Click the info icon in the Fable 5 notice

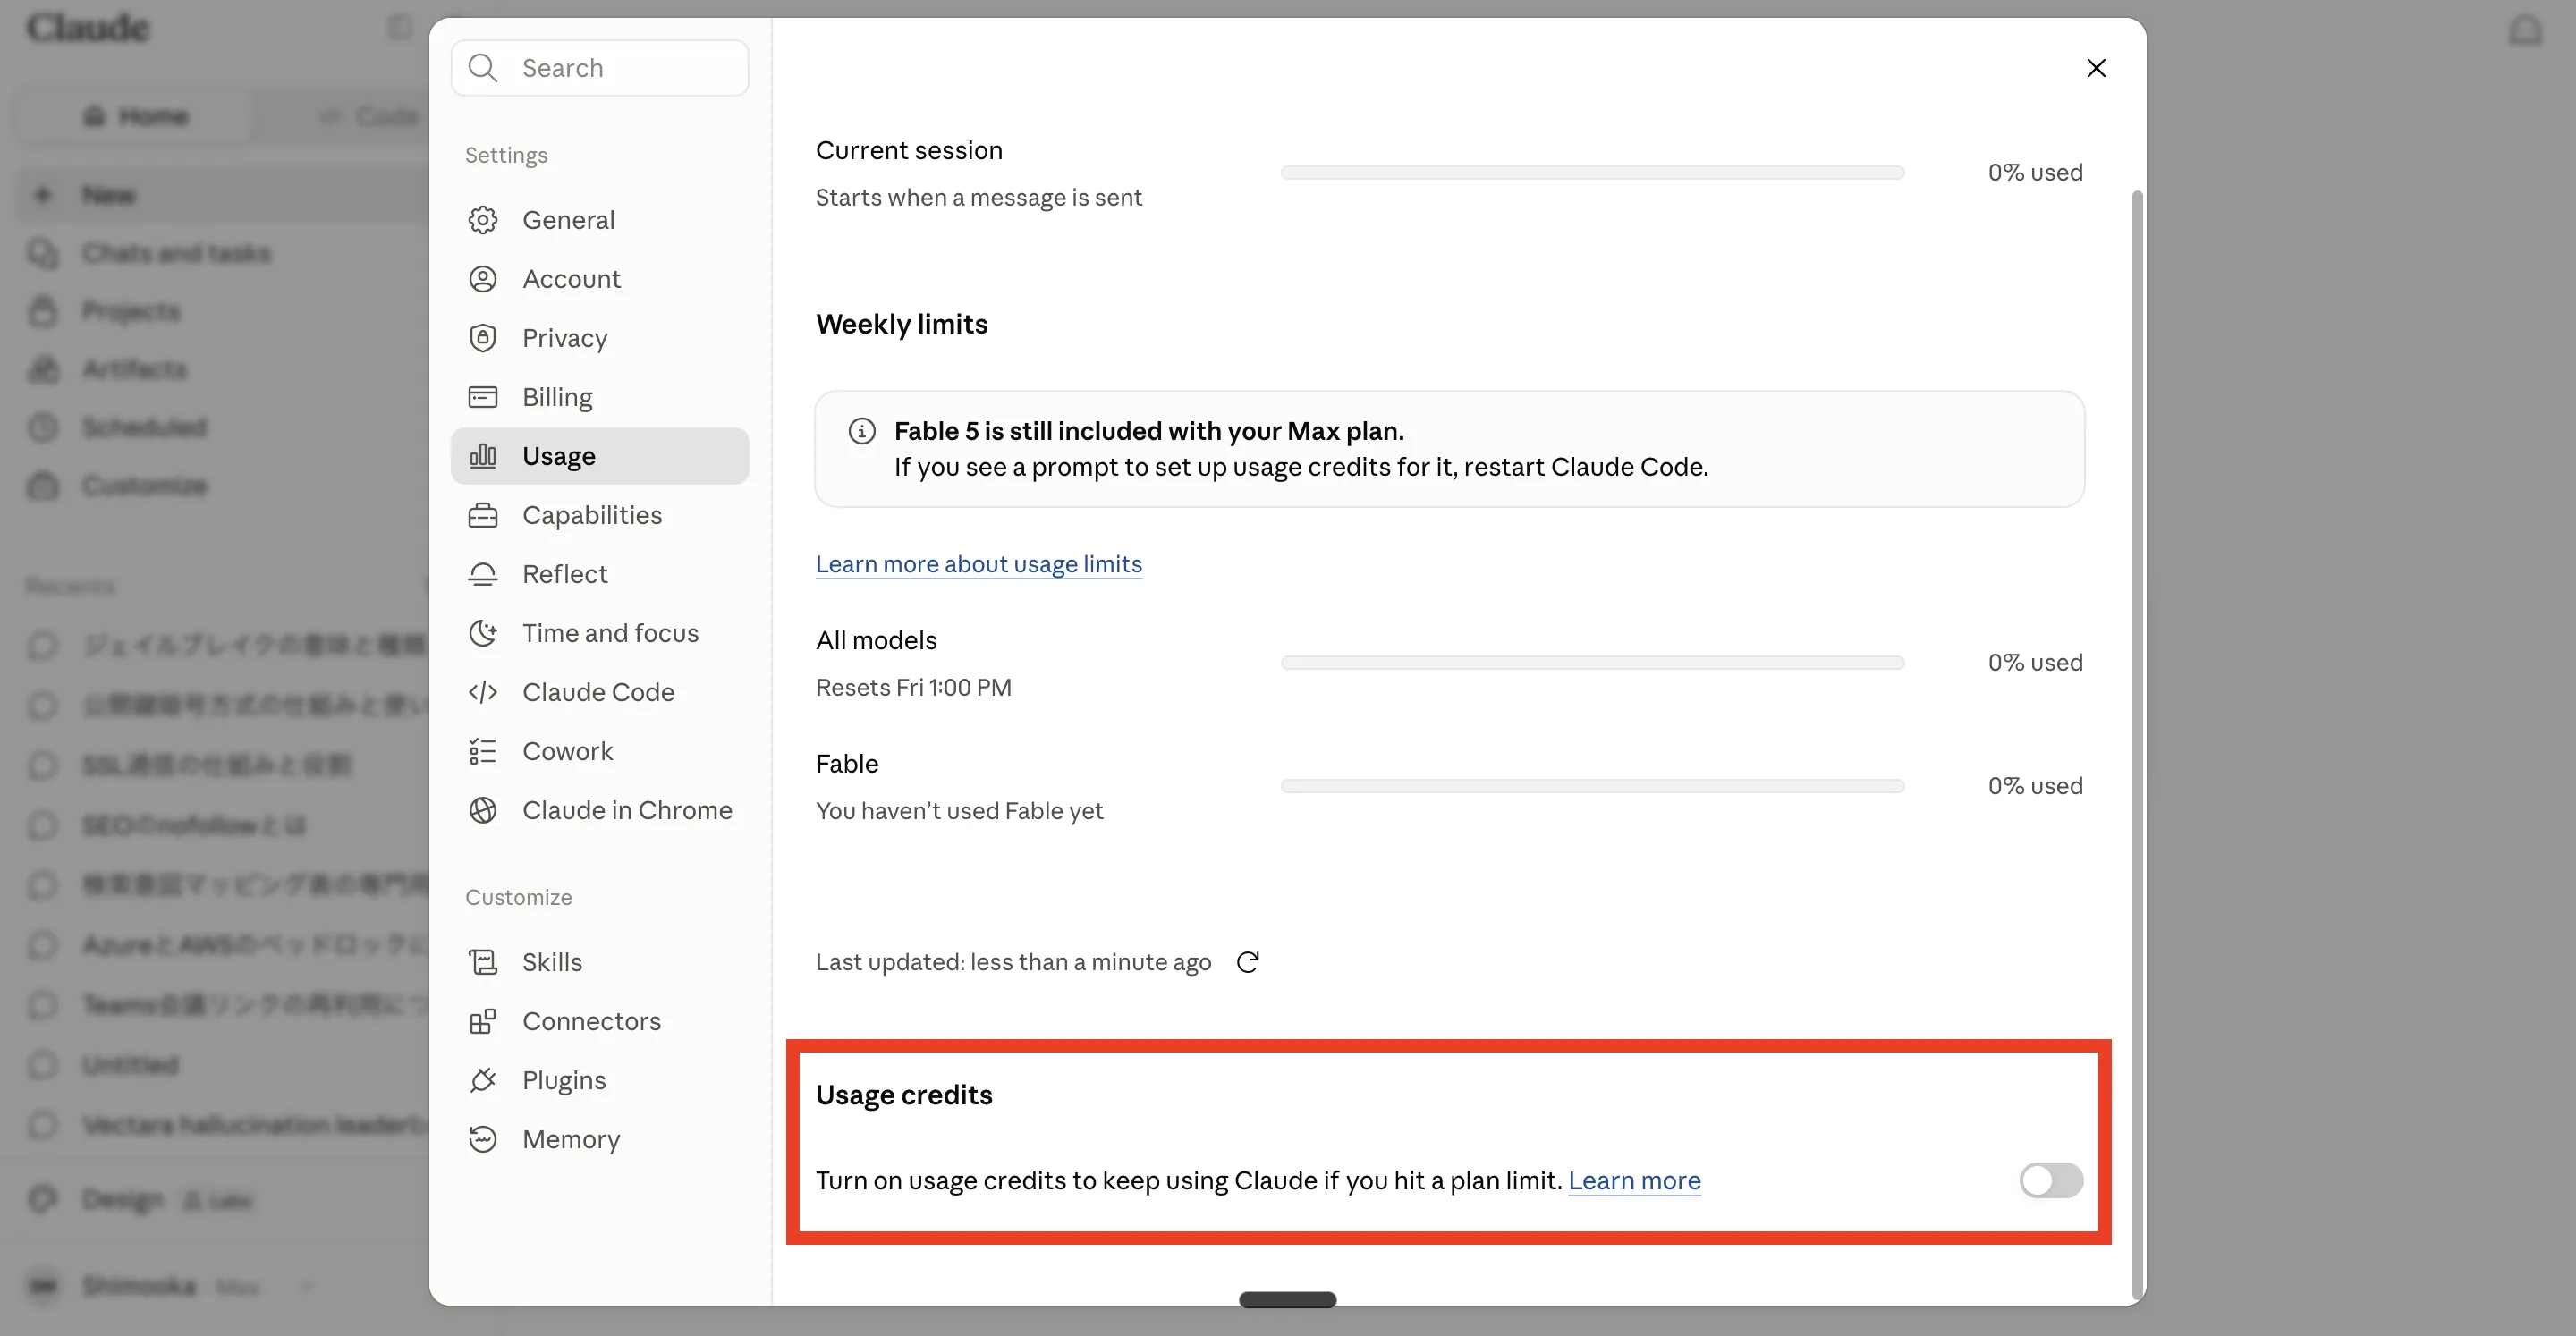pyautogui.click(x=862, y=431)
